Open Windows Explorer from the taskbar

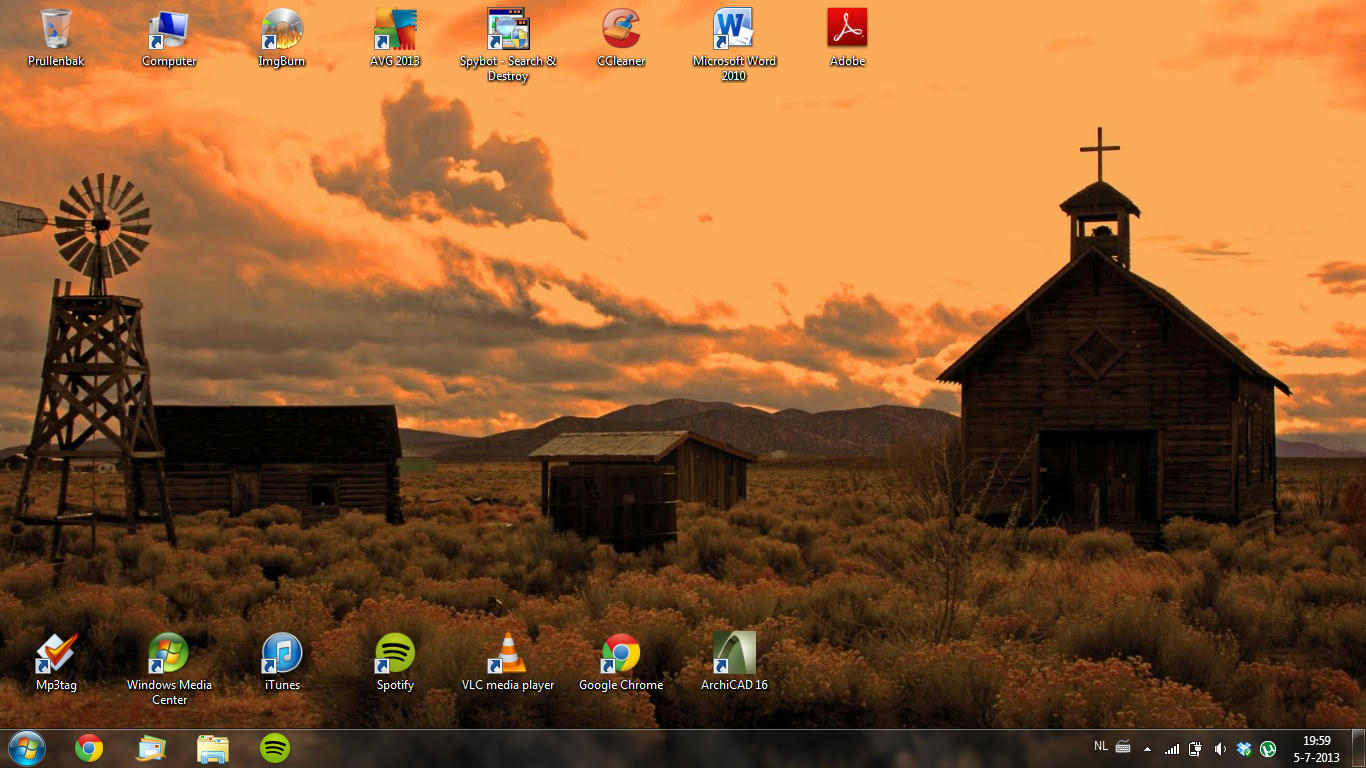213,748
